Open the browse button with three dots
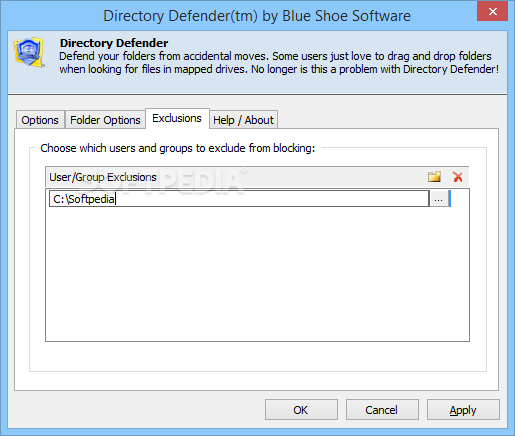The height and width of the screenshot is (436, 515). [x=438, y=199]
